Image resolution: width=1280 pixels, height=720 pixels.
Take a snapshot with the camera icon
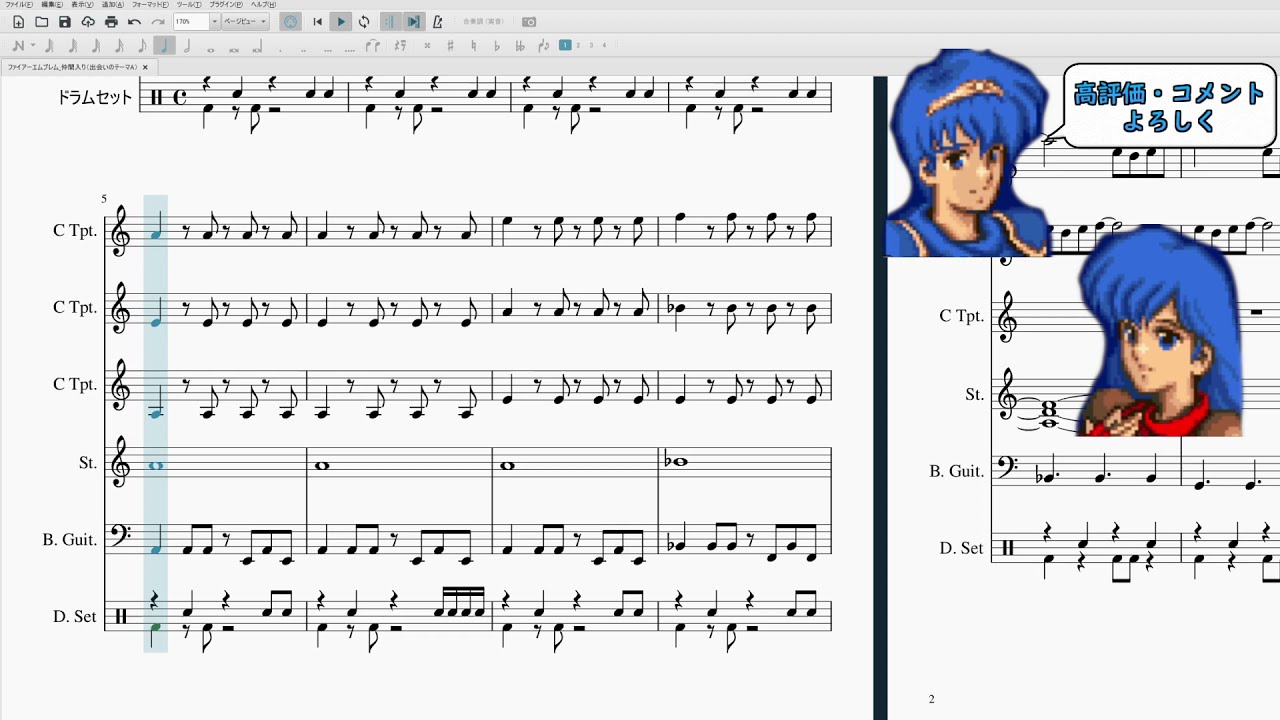point(529,22)
